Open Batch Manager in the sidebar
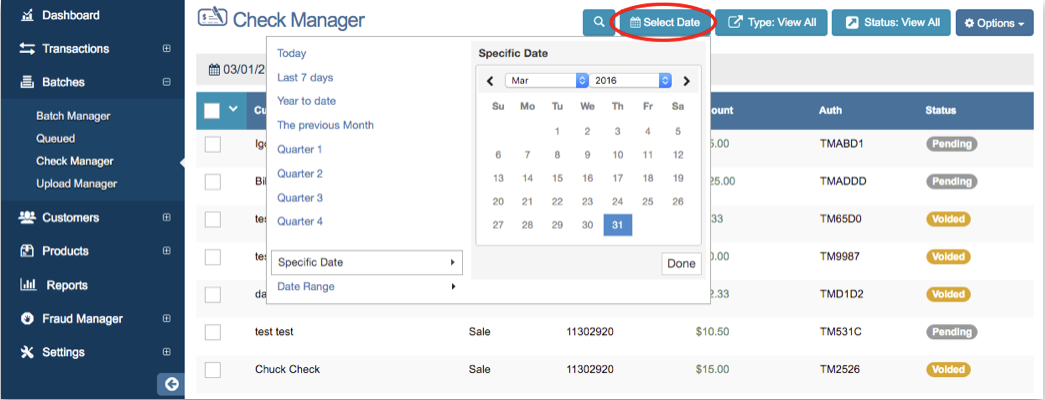The height and width of the screenshot is (400, 1045). pyautogui.click(x=73, y=116)
